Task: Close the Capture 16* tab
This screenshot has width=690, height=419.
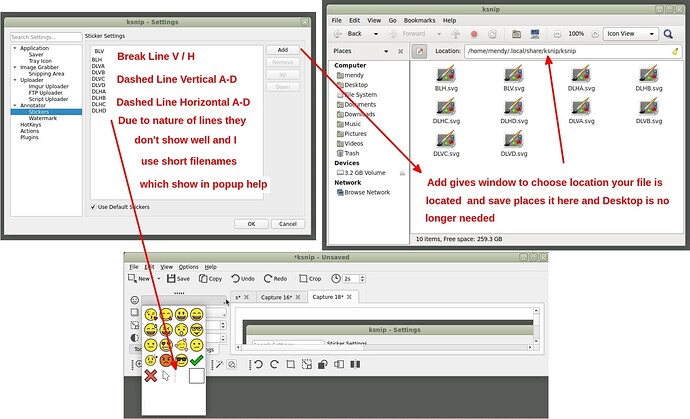Action: (298, 297)
